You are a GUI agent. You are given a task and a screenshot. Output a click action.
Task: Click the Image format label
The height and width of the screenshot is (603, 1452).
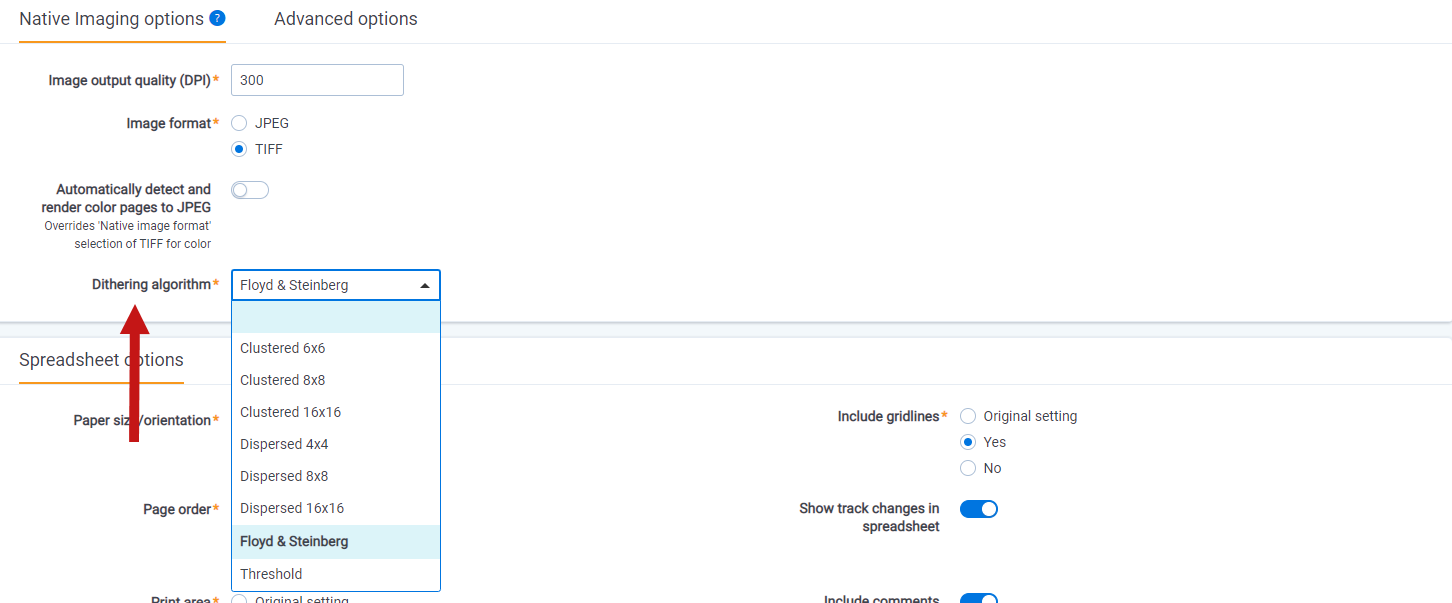pyautogui.click(x=169, y=123)
